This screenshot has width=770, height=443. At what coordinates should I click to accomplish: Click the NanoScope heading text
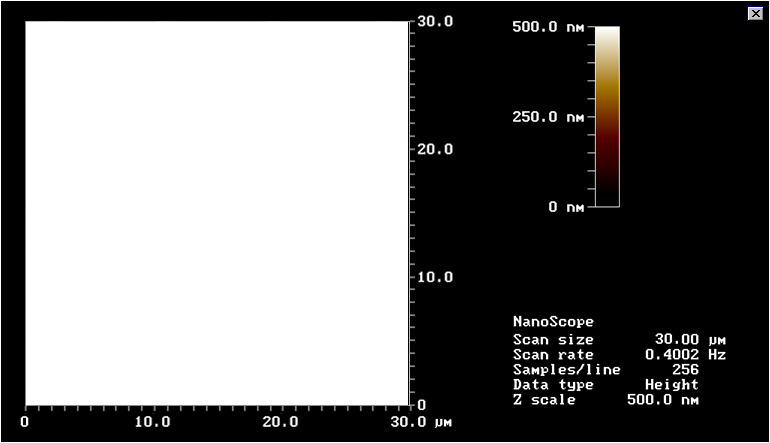553,322
